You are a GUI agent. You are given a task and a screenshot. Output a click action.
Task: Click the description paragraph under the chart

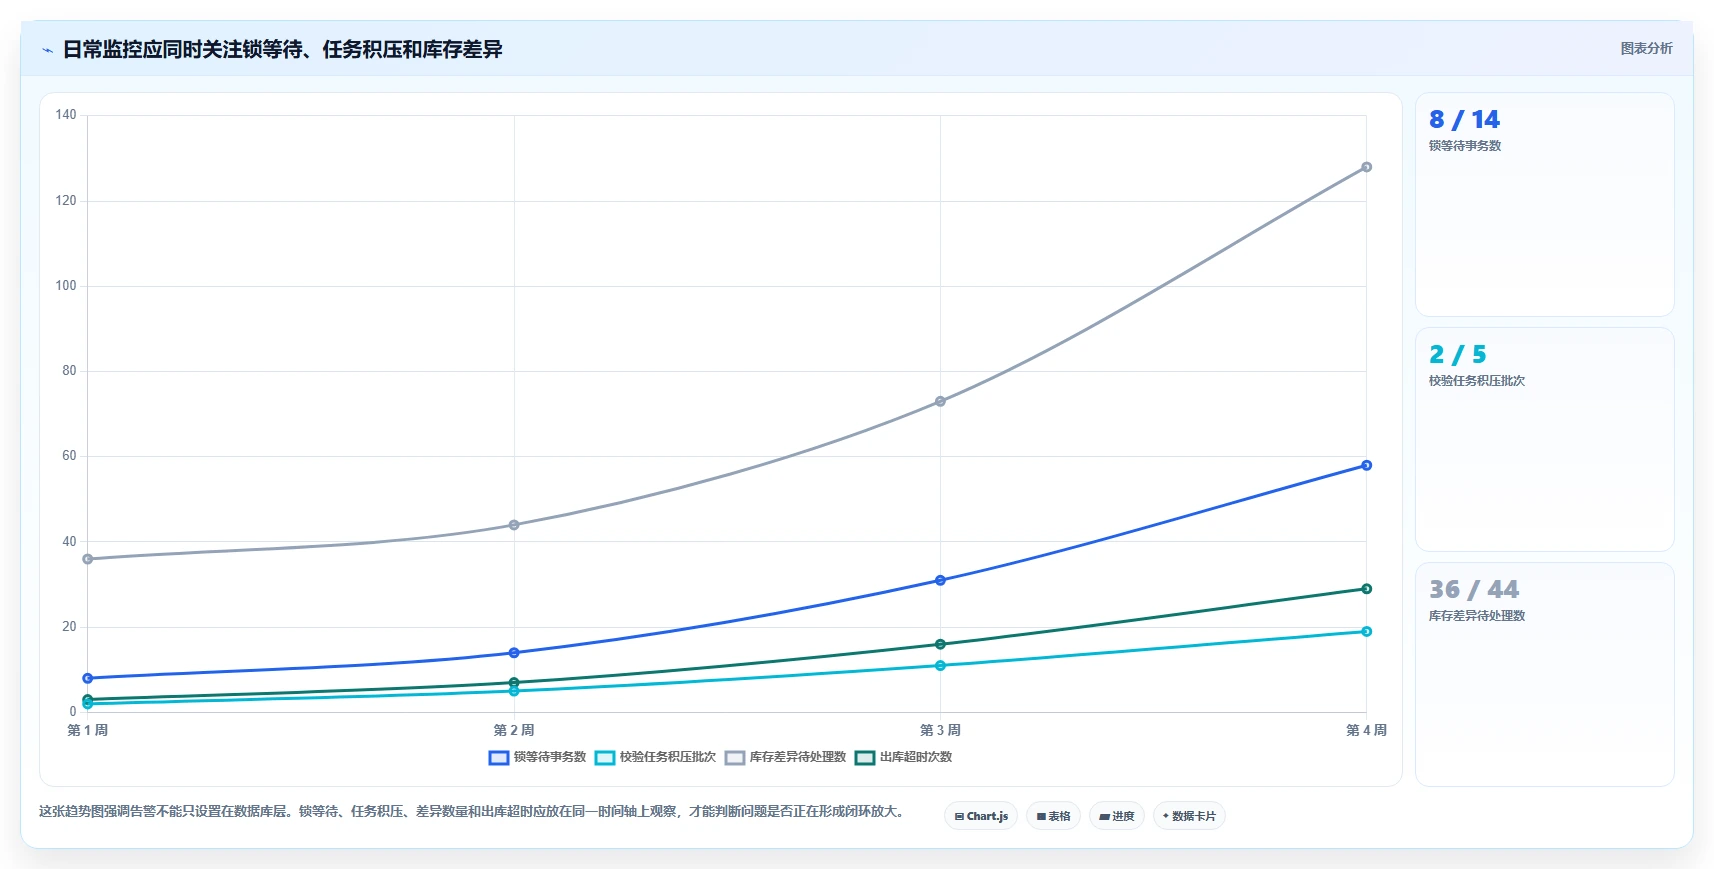[x=474, y=811]
